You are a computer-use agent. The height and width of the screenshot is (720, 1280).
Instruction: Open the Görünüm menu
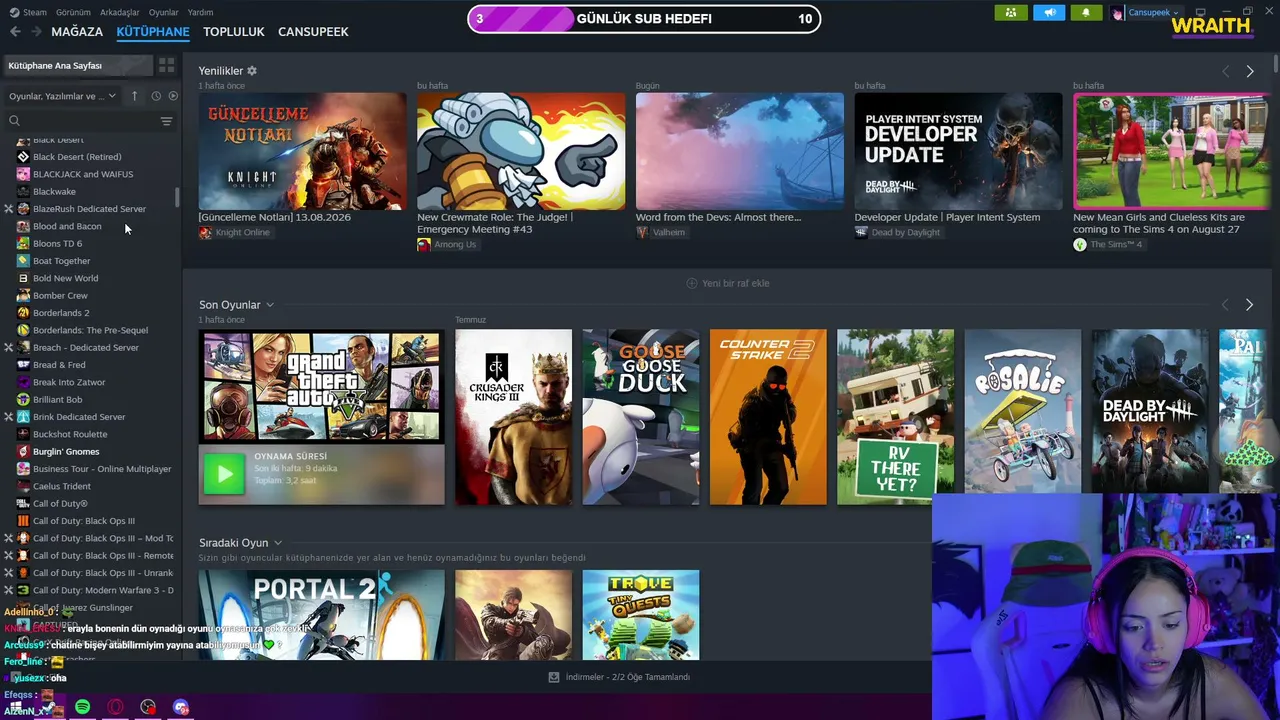pos(73,12)
